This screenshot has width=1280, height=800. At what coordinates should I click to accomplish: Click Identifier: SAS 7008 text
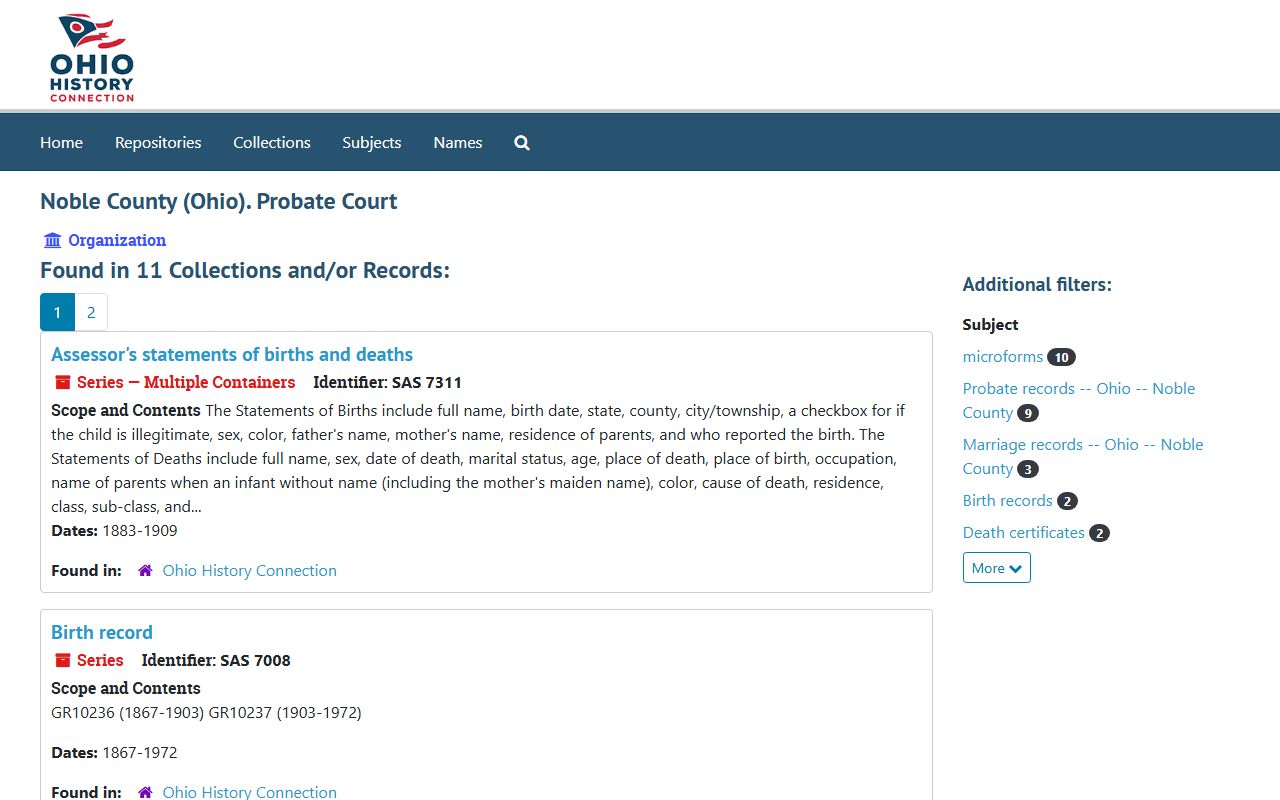tap(216, 660)
